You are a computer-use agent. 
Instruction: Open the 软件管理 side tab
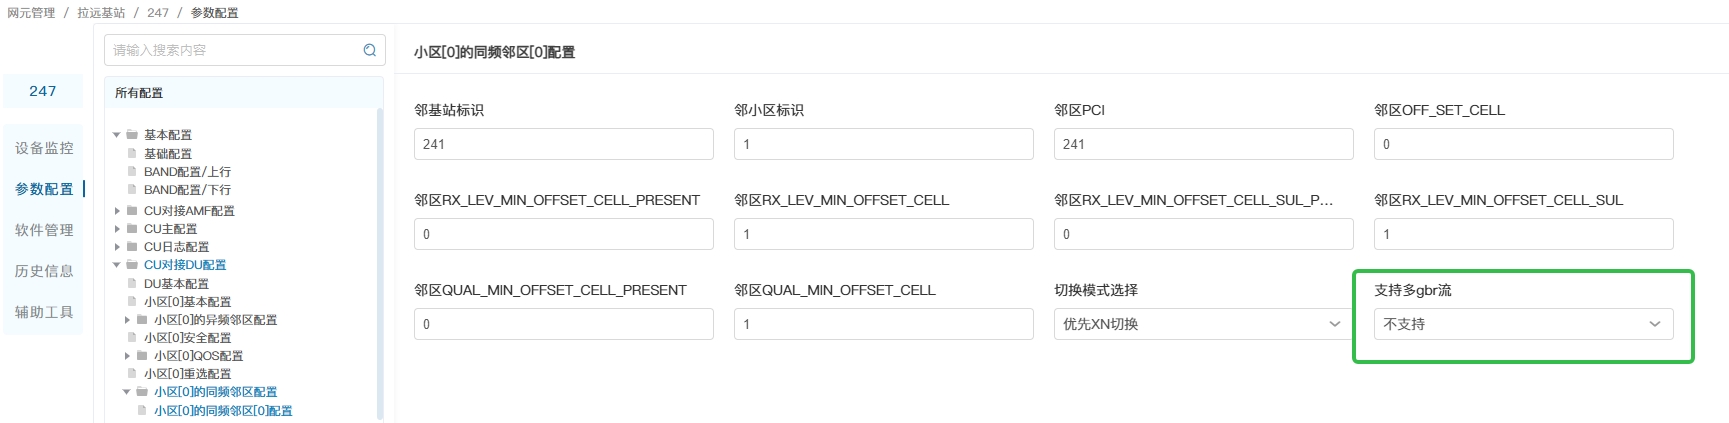[44, 230]
